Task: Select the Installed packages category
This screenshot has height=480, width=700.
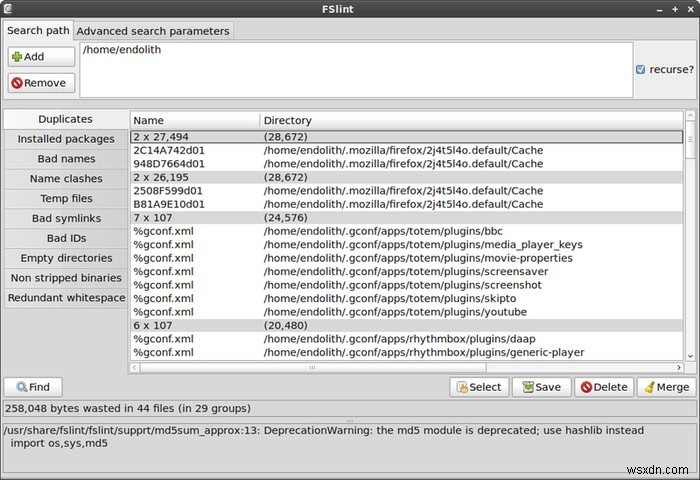Action: (66, 139)
